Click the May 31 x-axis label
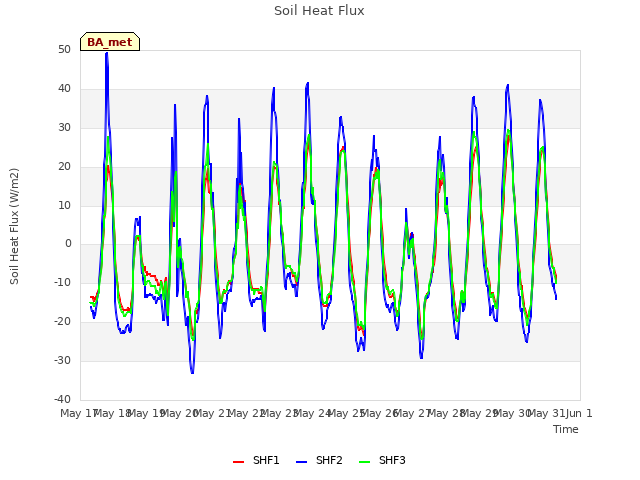 point(546,413)
